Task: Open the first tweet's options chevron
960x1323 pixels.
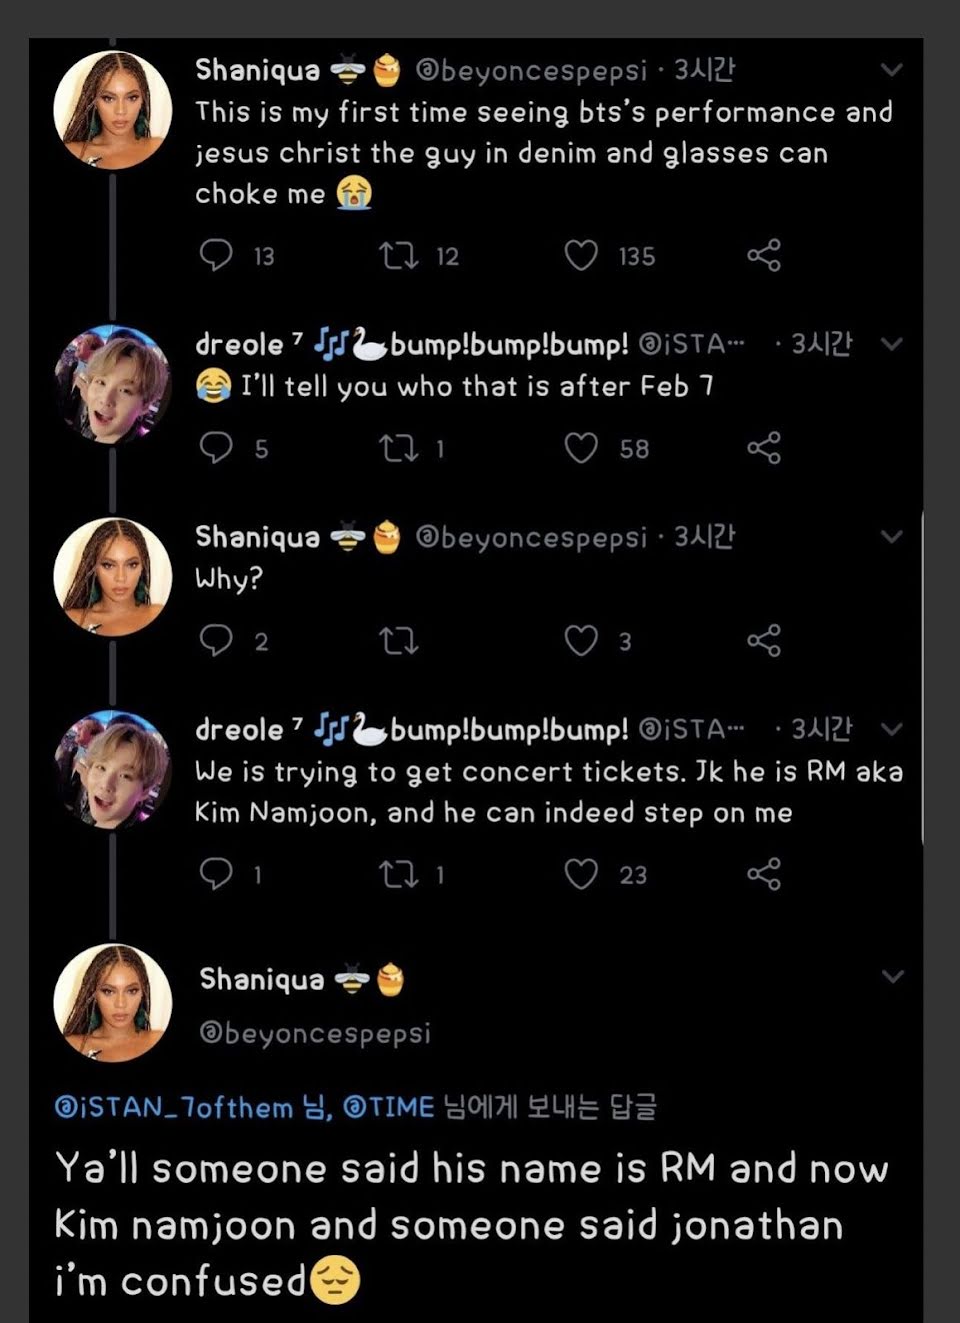Action: (891, 70)
